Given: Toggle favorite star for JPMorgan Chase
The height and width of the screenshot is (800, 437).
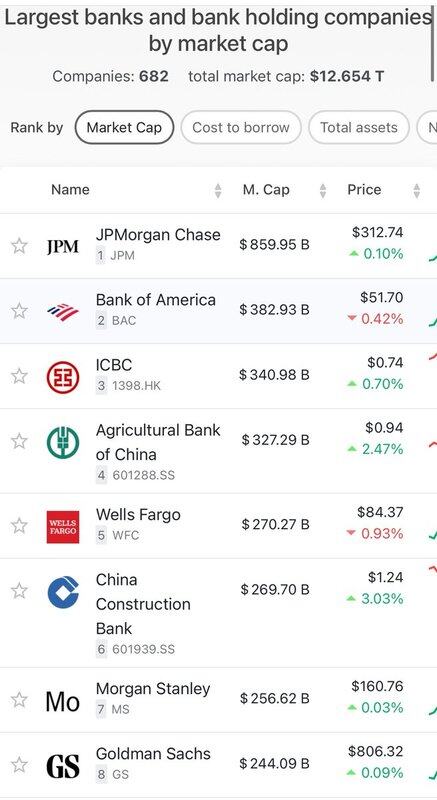Looking at the screenshot, I should tap(19, 245).
